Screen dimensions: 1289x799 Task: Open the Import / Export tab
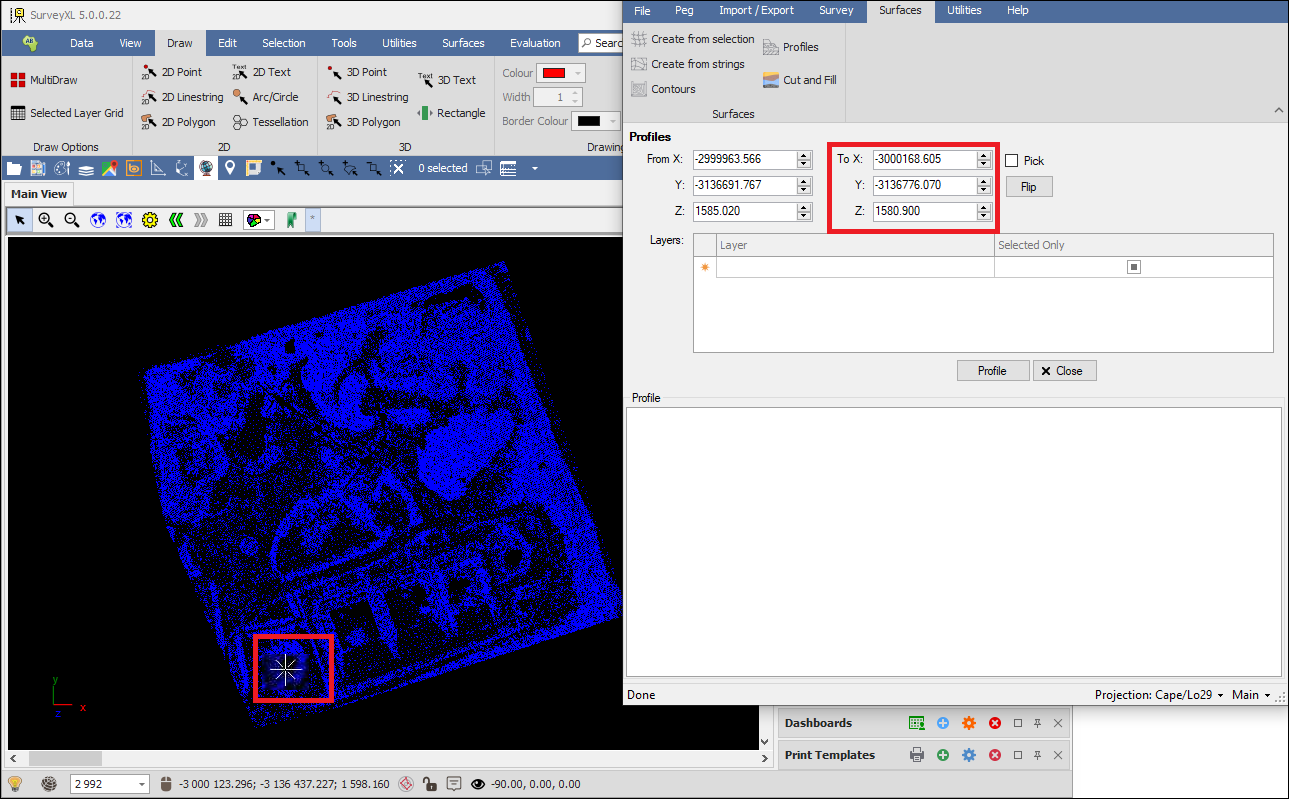[756, 11]
